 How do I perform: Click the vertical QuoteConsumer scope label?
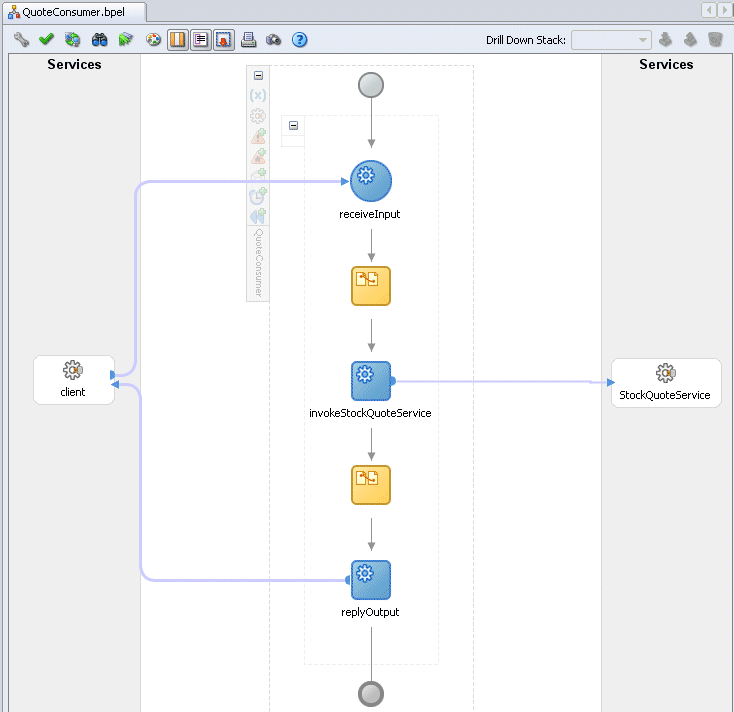258,263
